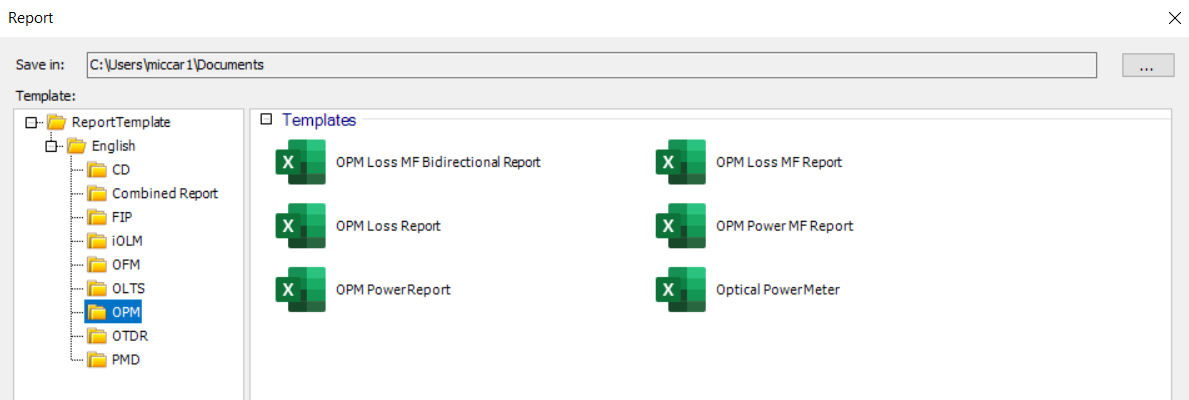1189x400 pixels.
Task: Select the OPM PowerReport Excel icon
Action: pos(300,290)
